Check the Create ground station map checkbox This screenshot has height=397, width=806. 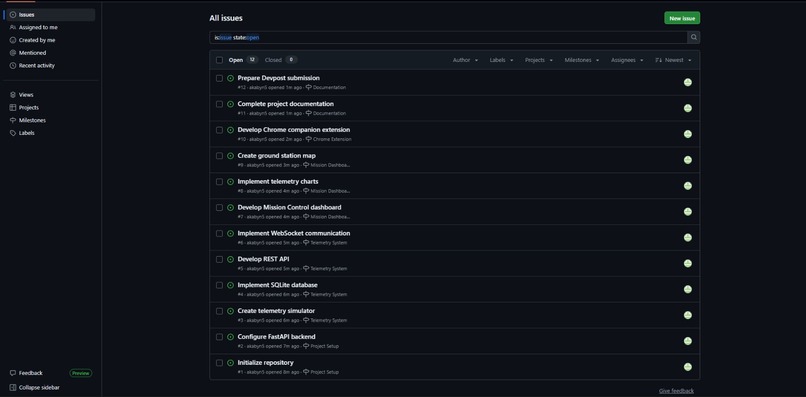pos(219,156)
